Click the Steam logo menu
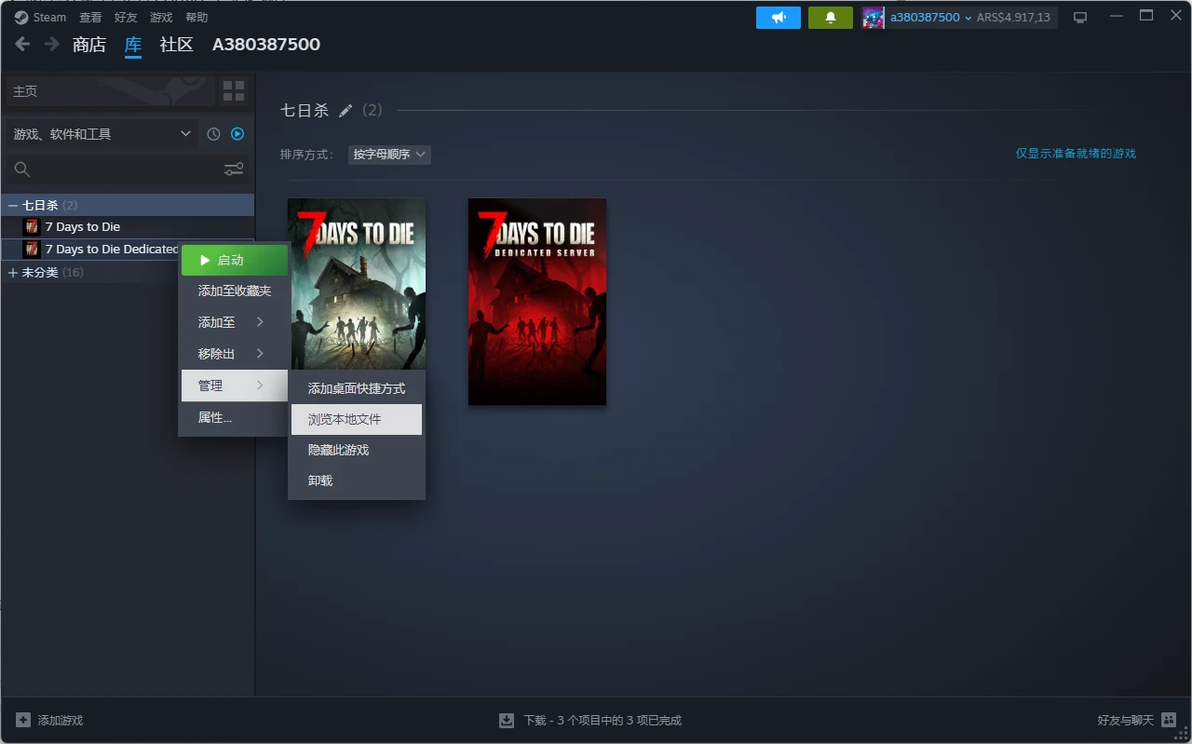The height and width of the screenshot is (744, 1192). (40, 17)
